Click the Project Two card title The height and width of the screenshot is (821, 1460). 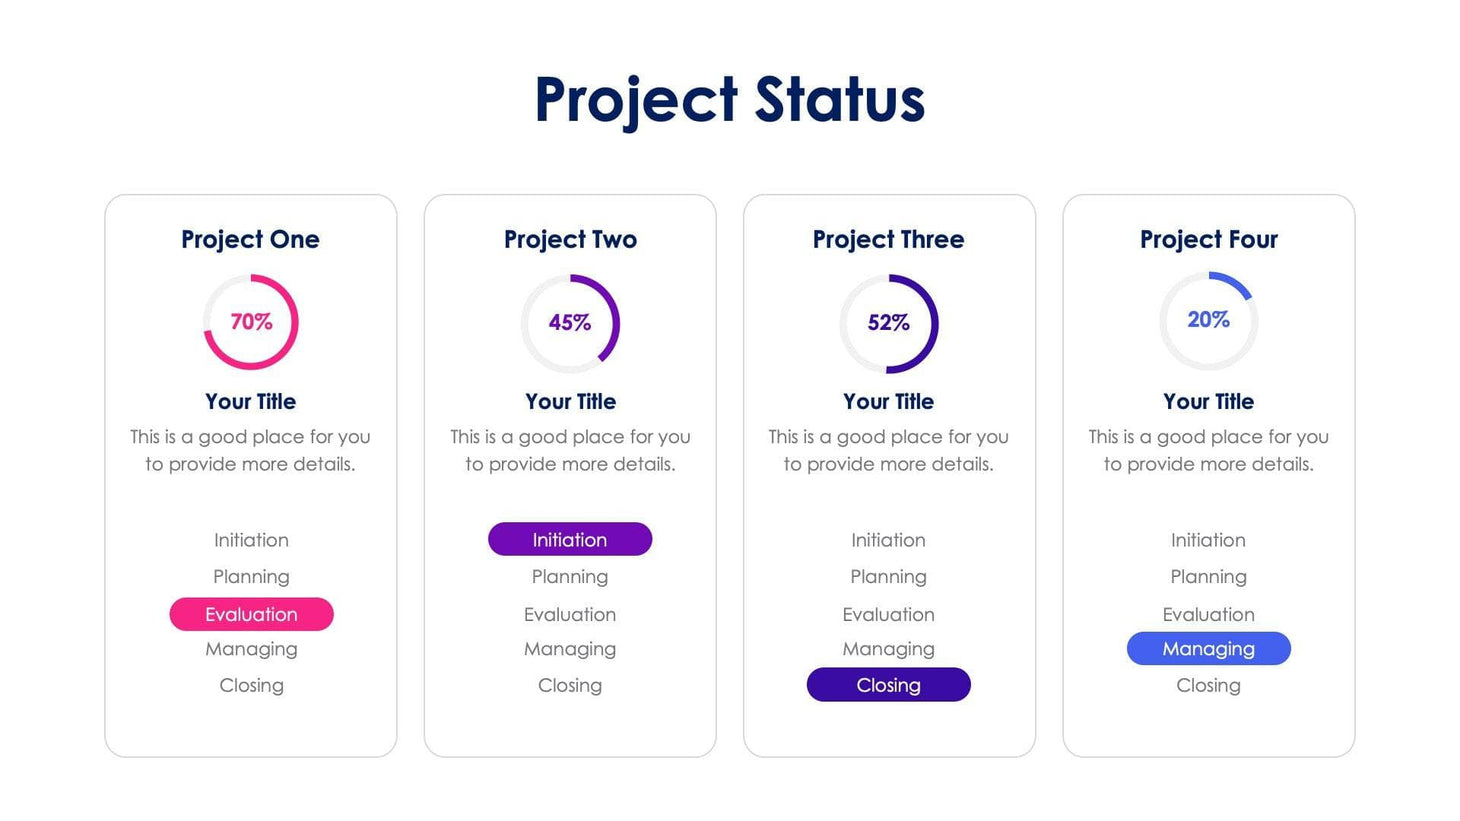[570, 239]
